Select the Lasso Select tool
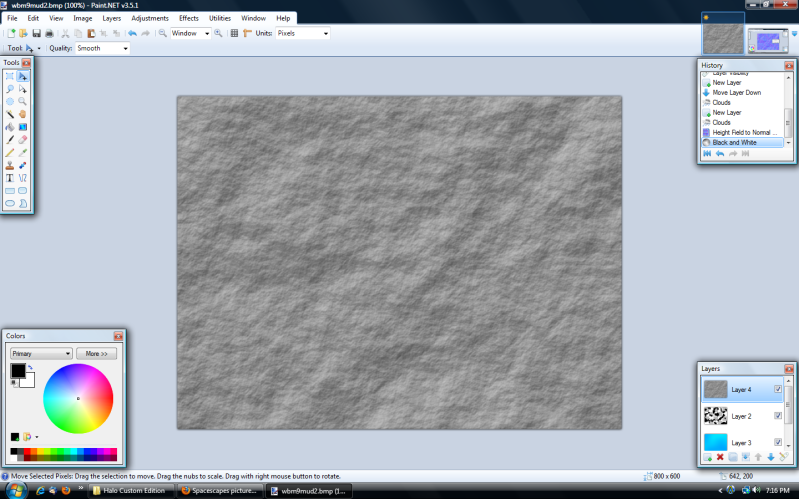This screenshot has height=499, width=799. tap(10, 89)
